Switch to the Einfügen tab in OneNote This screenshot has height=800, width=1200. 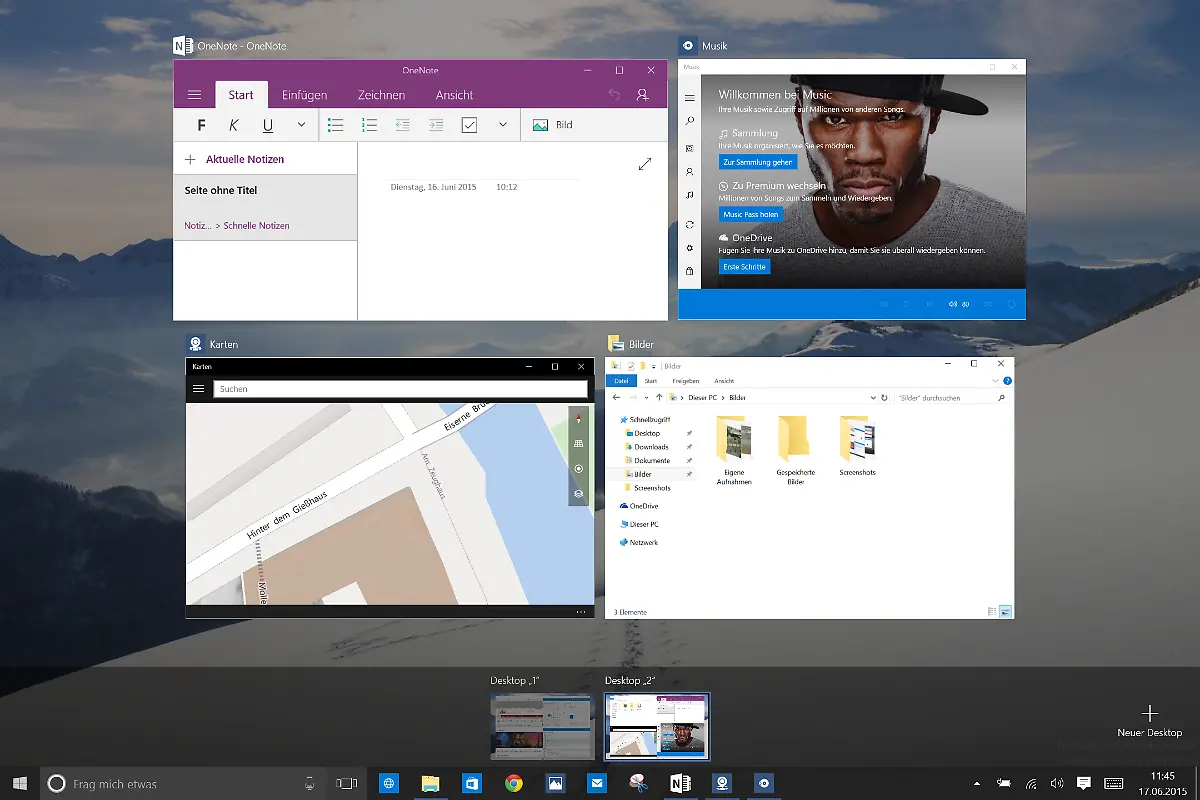[x=304, y=94]
